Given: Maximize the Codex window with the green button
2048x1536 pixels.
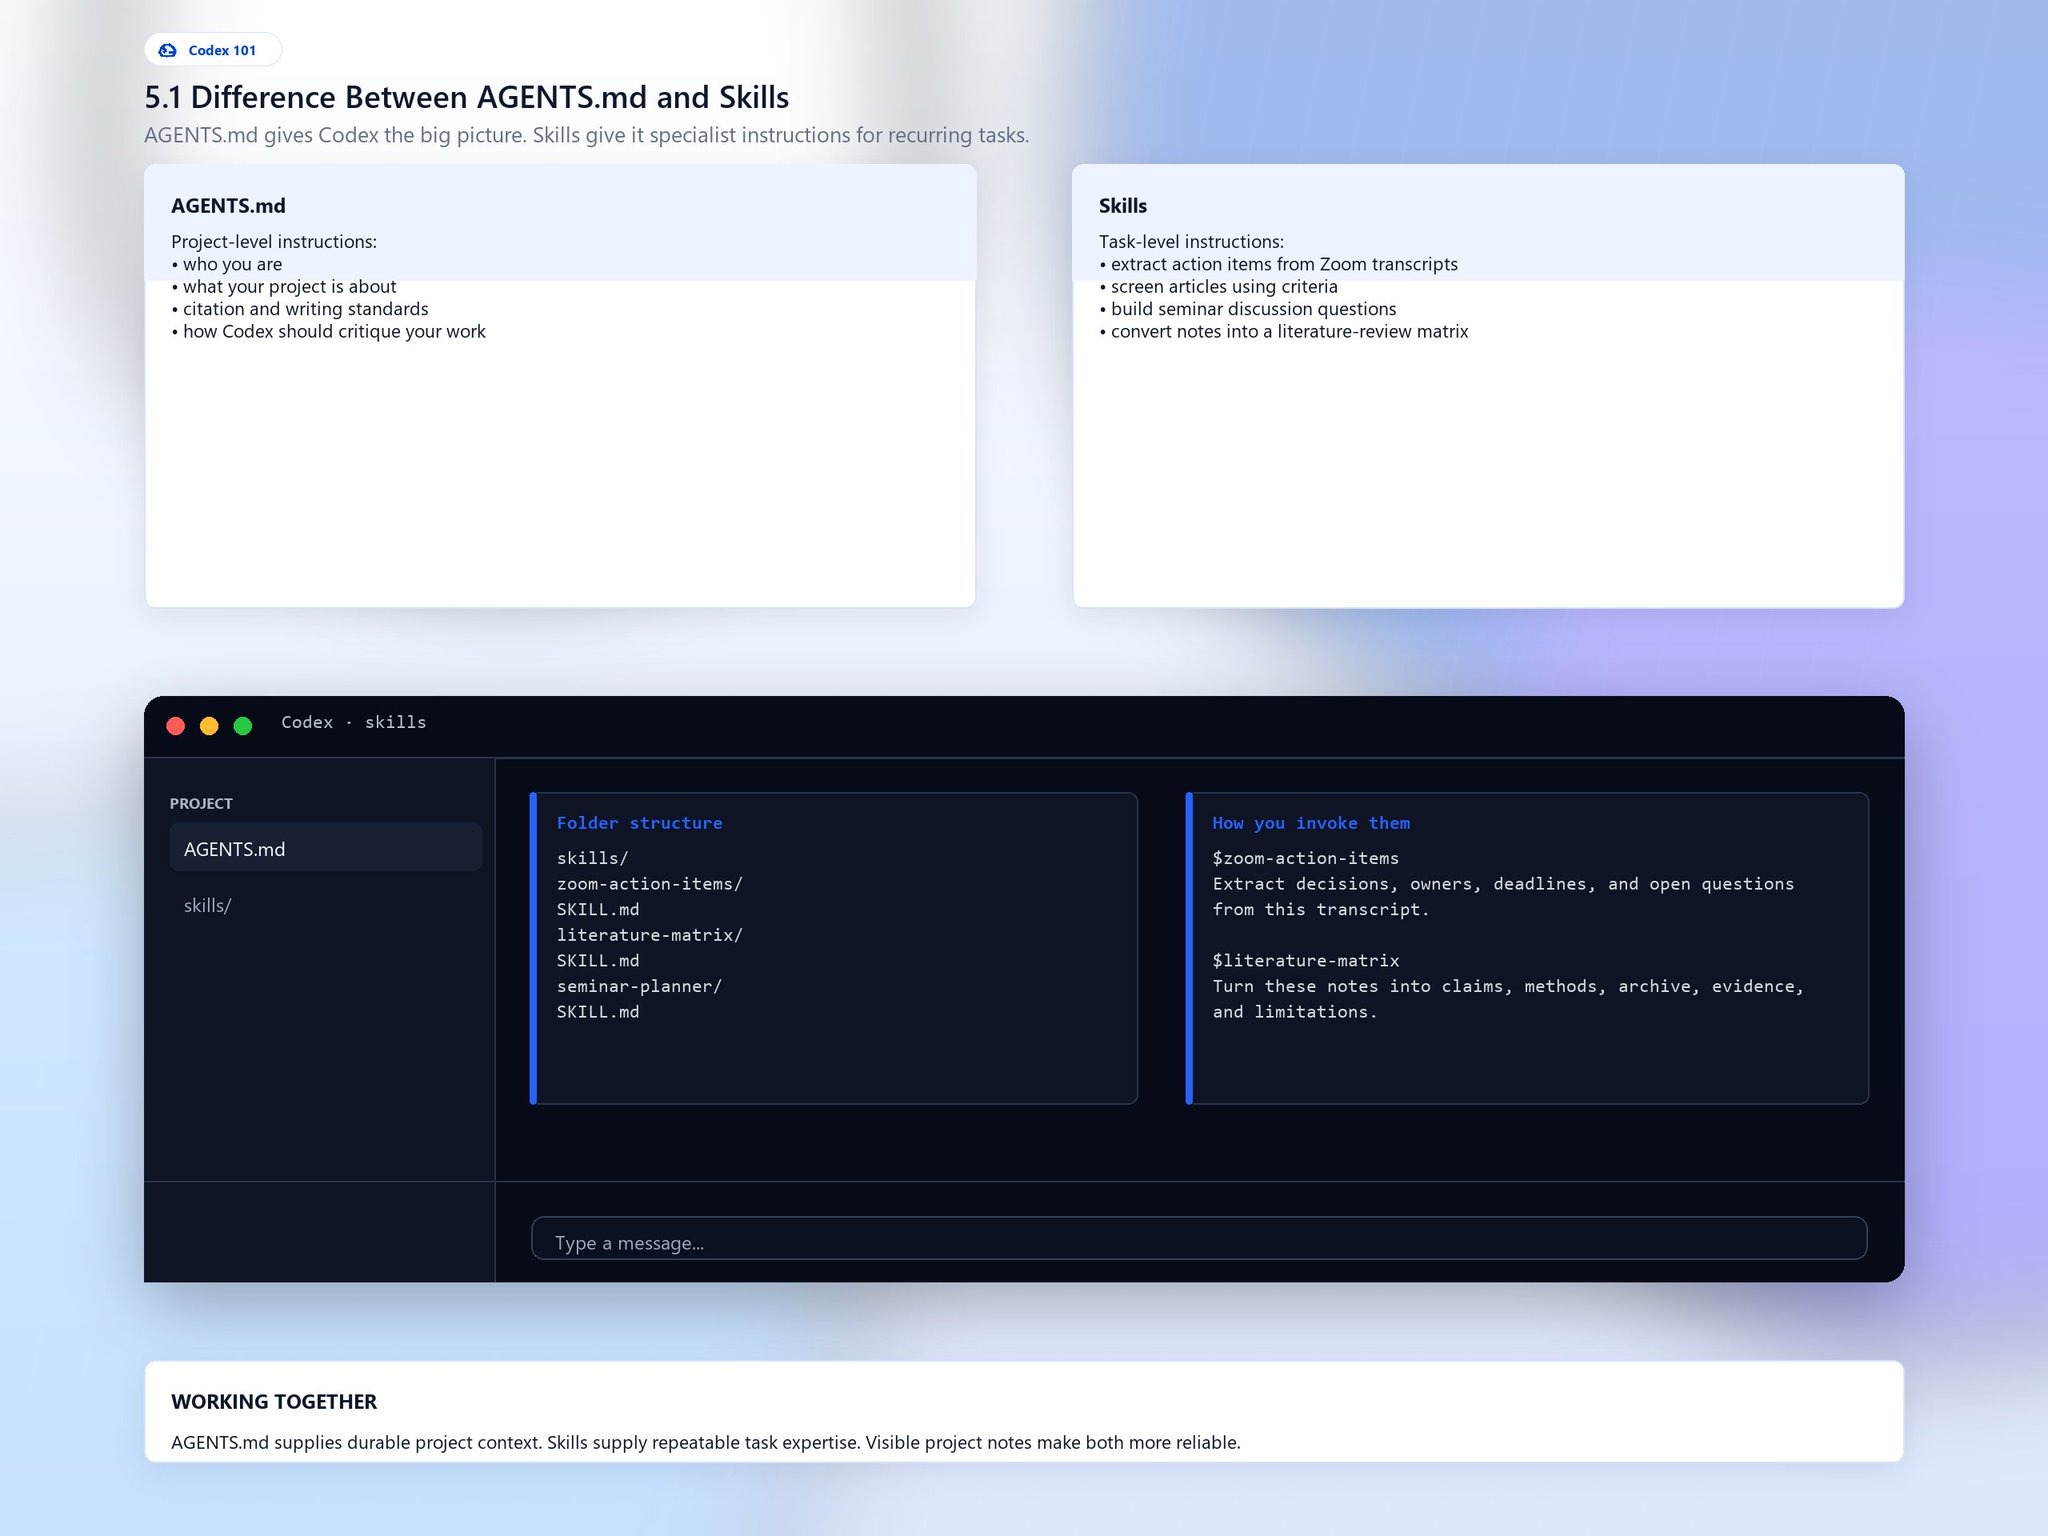Looking at the screenshot, I should 243,725.
